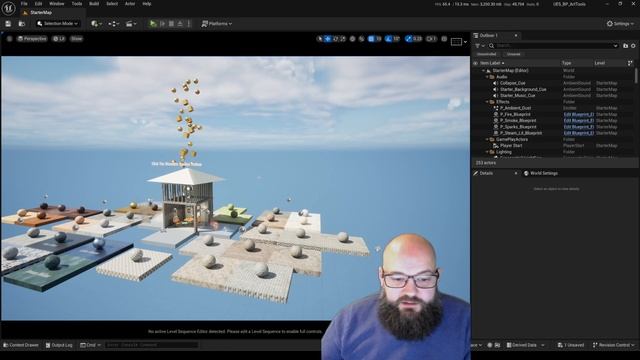Open the Content Drawer

click(21, 345)
